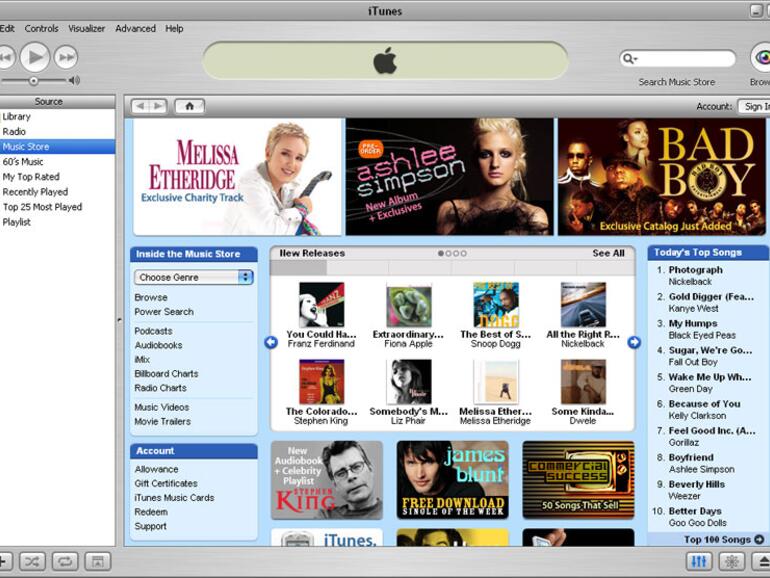770x578 pixels.
Task: Open the Edit menu
Action: [x=7, y=28]
